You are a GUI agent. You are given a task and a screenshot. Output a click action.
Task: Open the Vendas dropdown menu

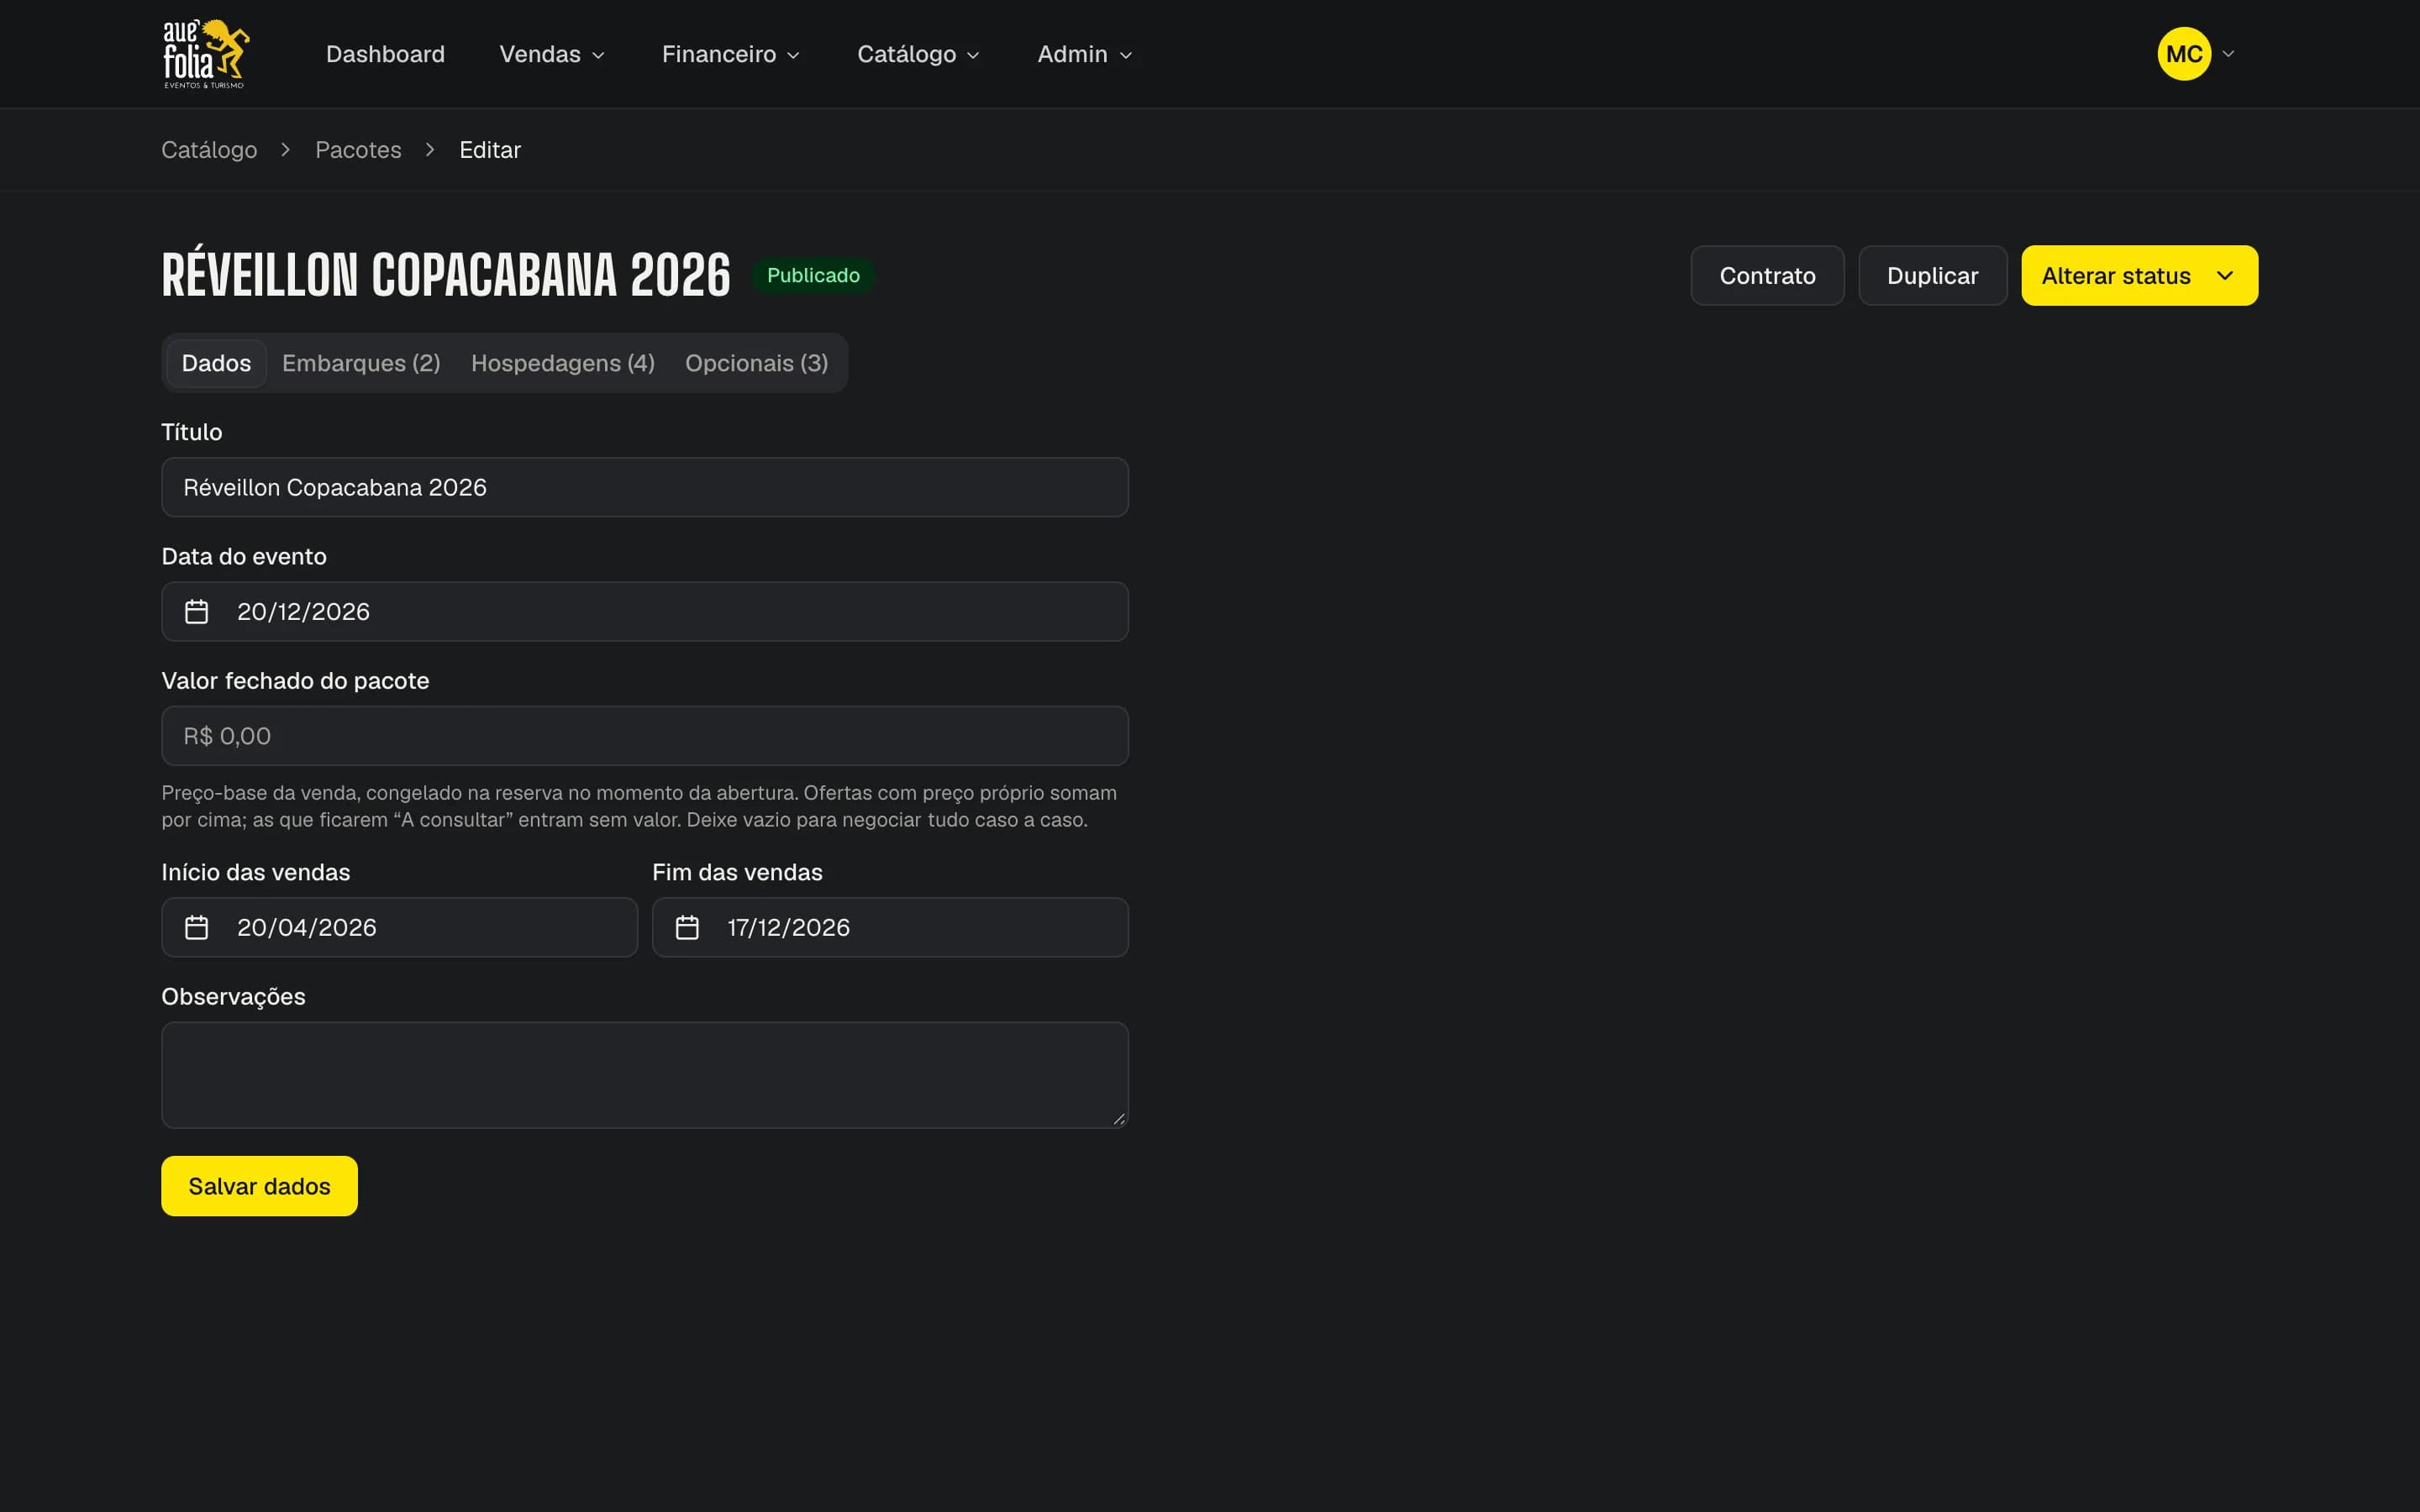pyautogui.click(x=552, y=54)
